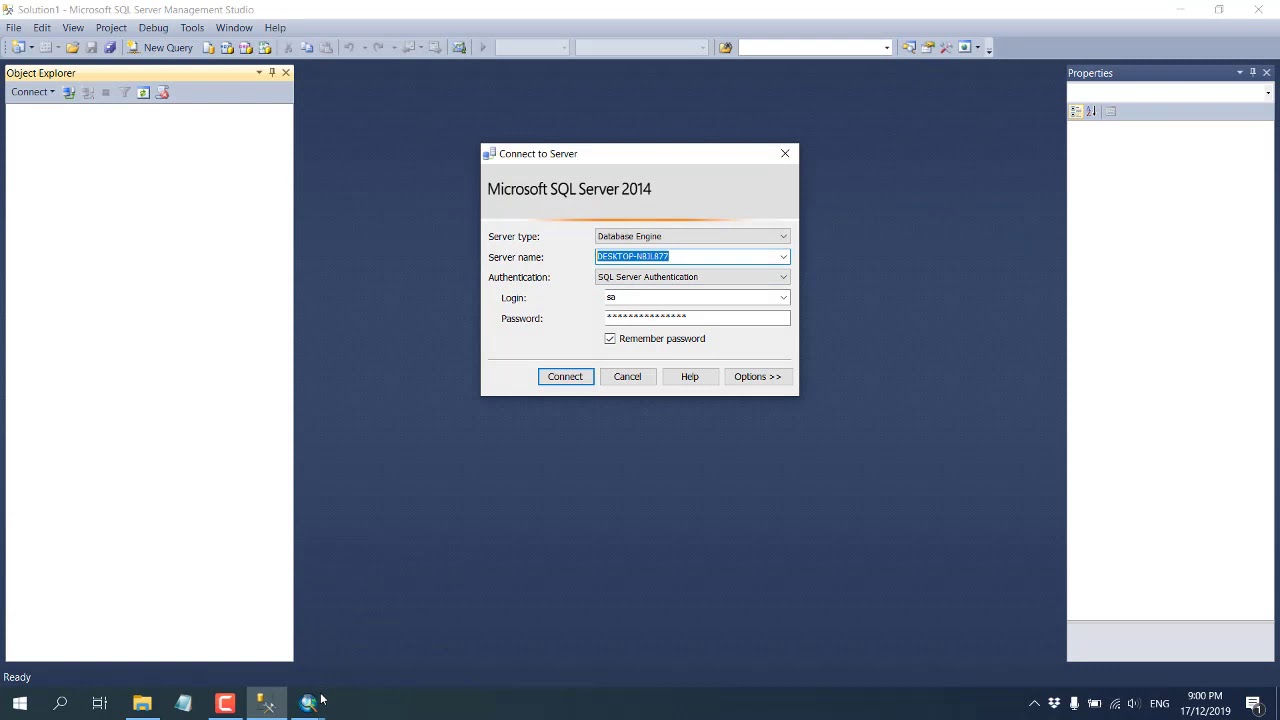
Task: Click the Open File folder toolbar icon
Action: (72, 47)
